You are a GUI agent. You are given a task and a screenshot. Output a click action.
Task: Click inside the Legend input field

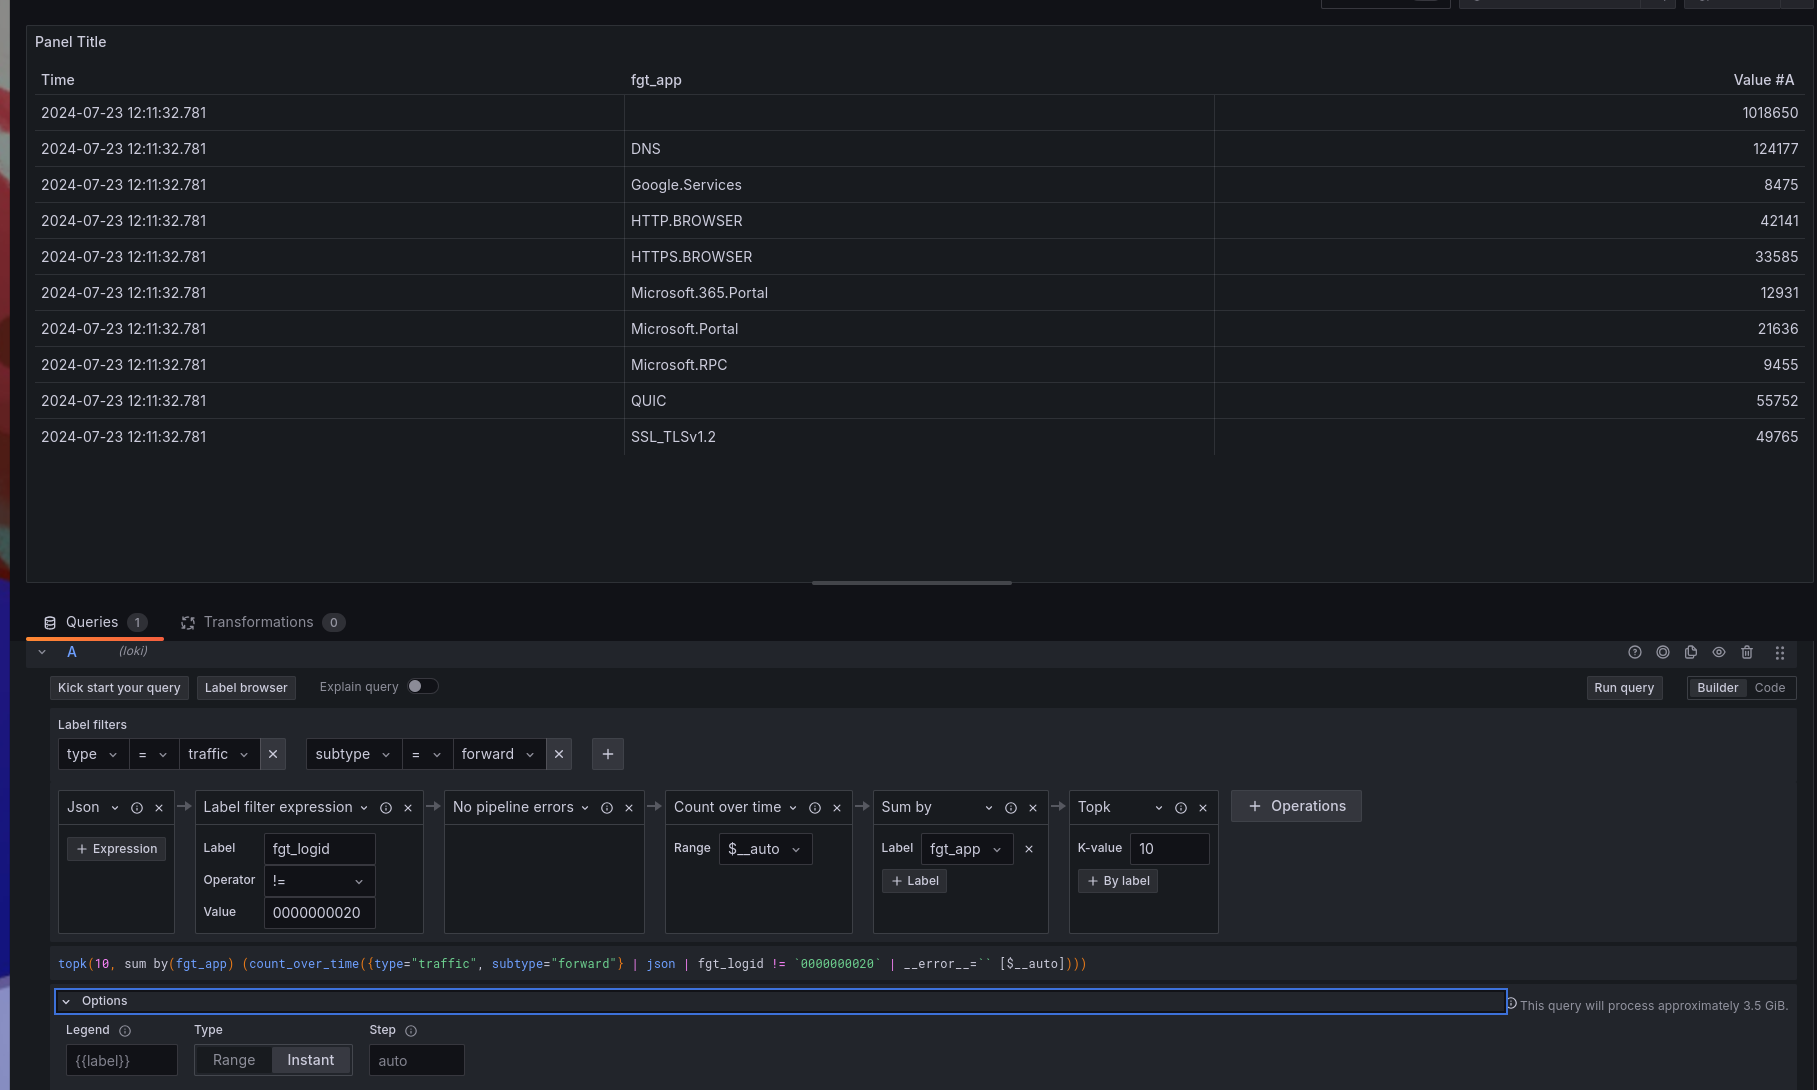pos(121,1060)
